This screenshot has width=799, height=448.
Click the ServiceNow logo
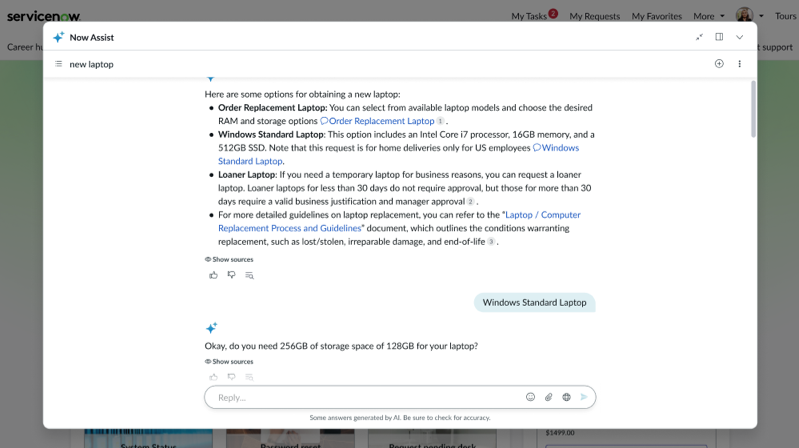click(43, 16)
